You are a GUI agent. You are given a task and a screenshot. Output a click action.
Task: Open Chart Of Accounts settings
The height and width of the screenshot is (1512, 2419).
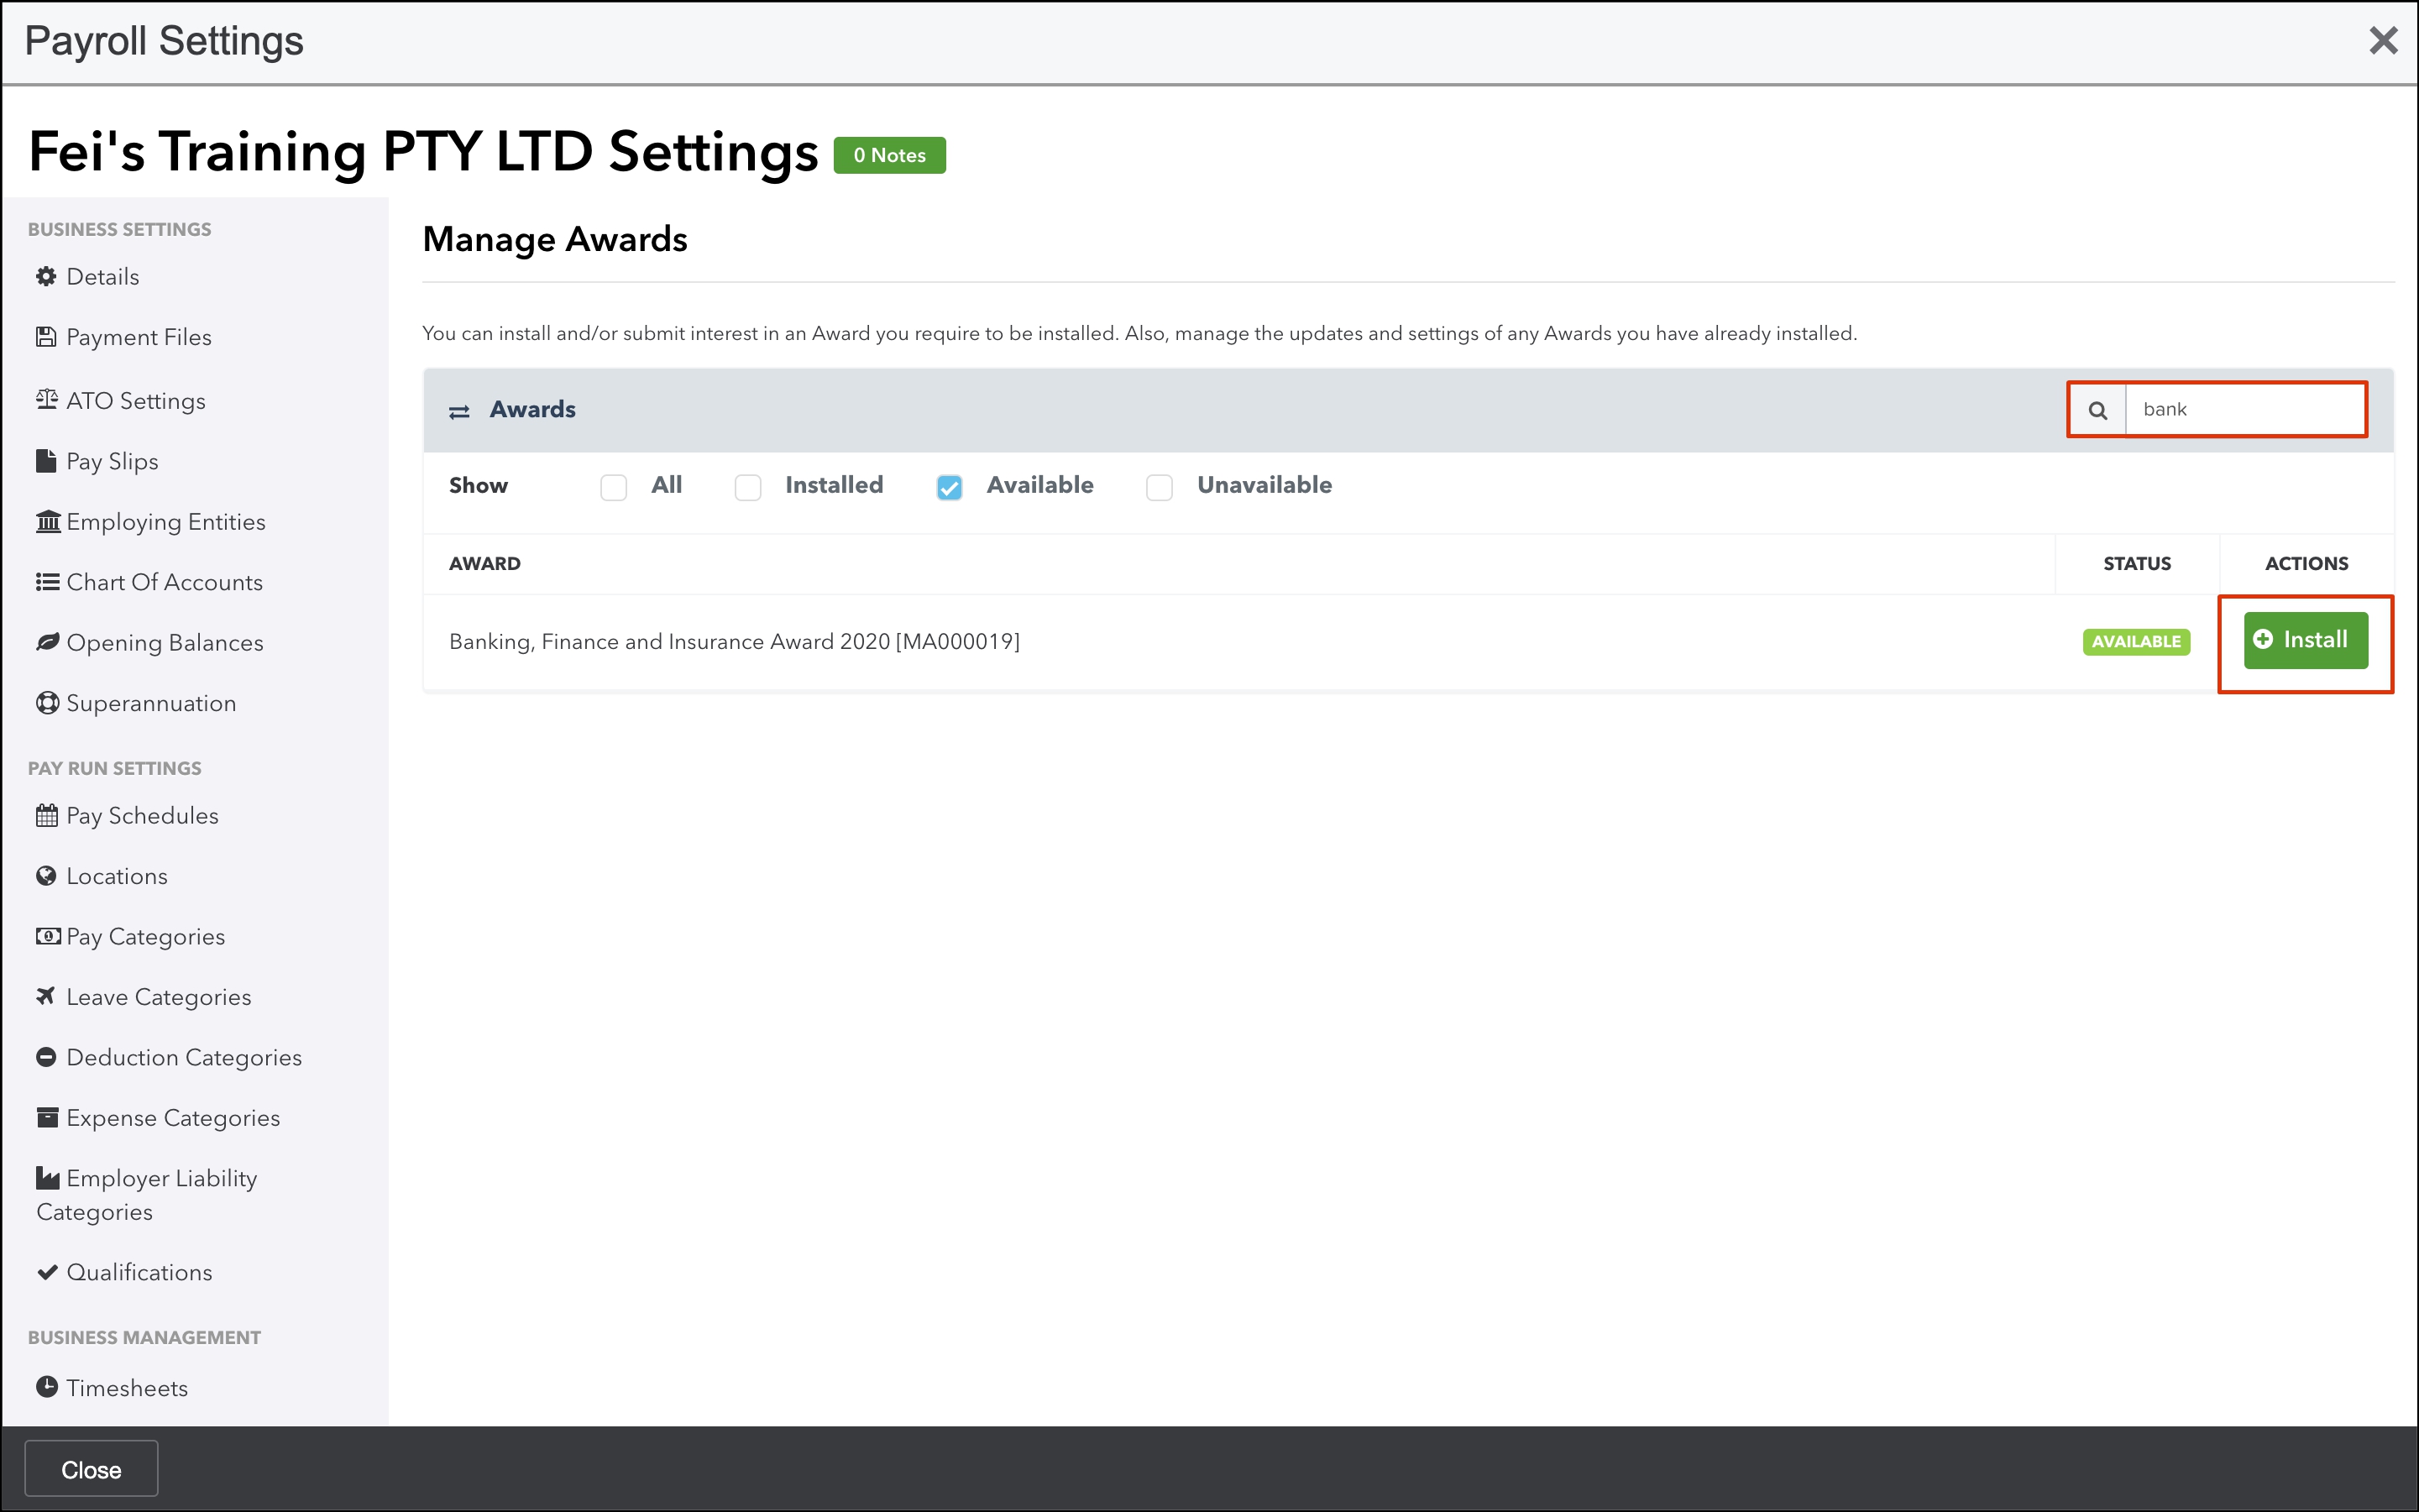click(x=164, y=582)
